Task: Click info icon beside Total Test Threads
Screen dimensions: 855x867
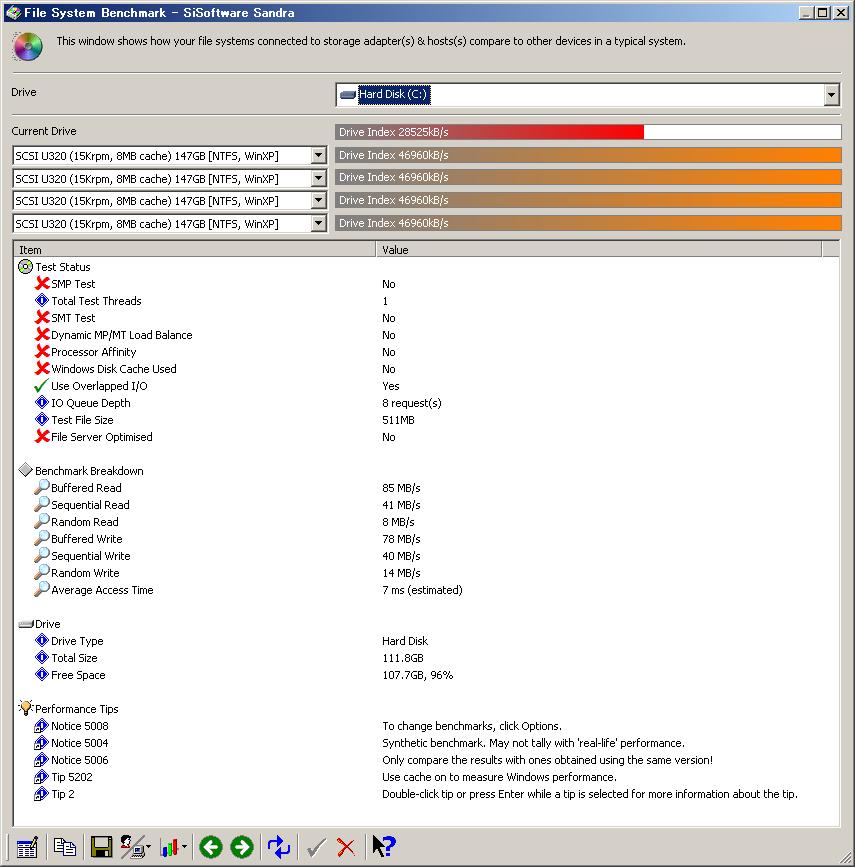Action: pos(42,300)
